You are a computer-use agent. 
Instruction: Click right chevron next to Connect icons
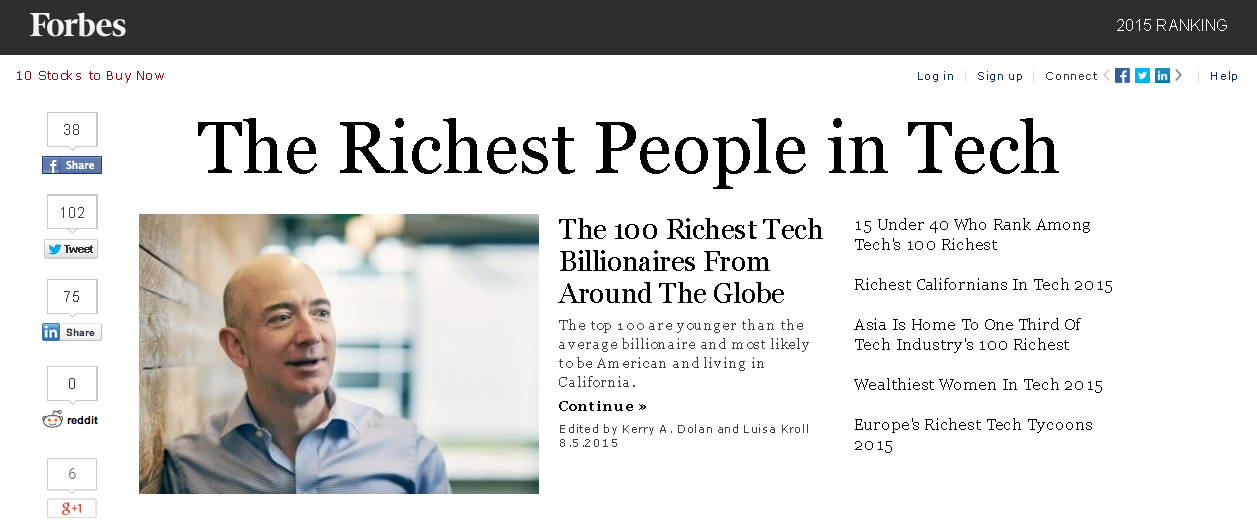(1179, 76)
